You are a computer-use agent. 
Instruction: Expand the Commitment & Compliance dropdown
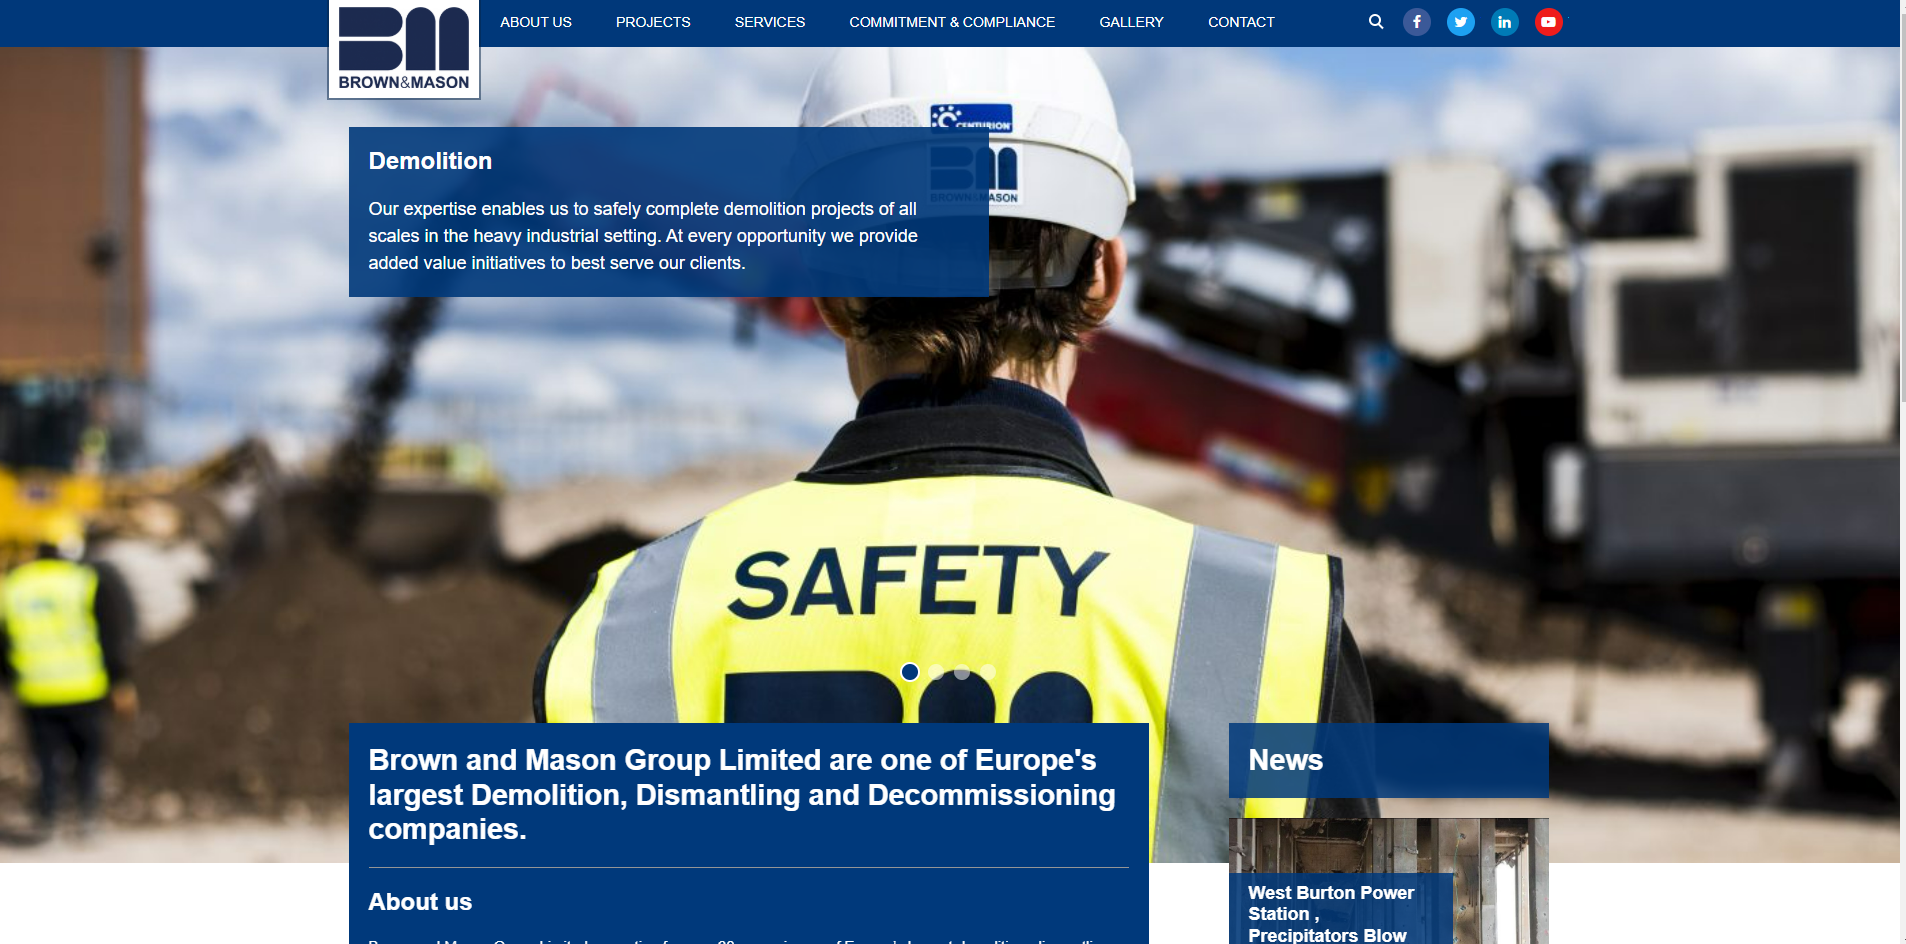coord(951,21)
